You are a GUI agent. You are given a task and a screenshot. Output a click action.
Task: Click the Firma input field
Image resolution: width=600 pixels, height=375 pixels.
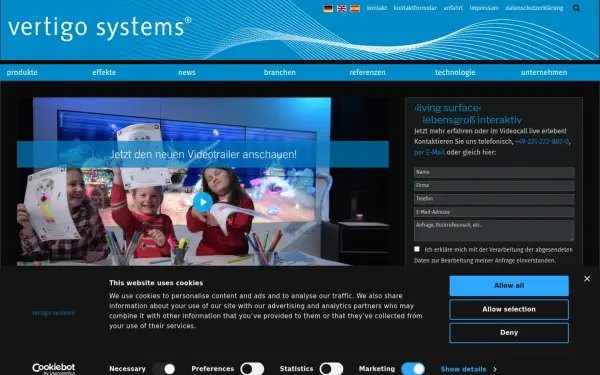[494, 186]
